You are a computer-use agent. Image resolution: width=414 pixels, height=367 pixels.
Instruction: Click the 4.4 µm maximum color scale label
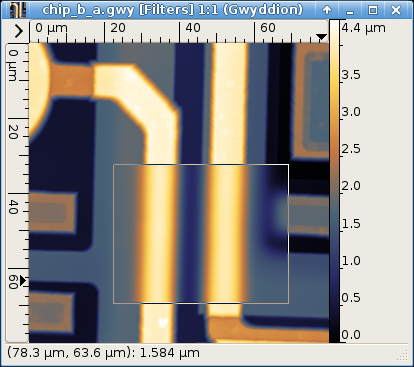click(x=363, y=28)
